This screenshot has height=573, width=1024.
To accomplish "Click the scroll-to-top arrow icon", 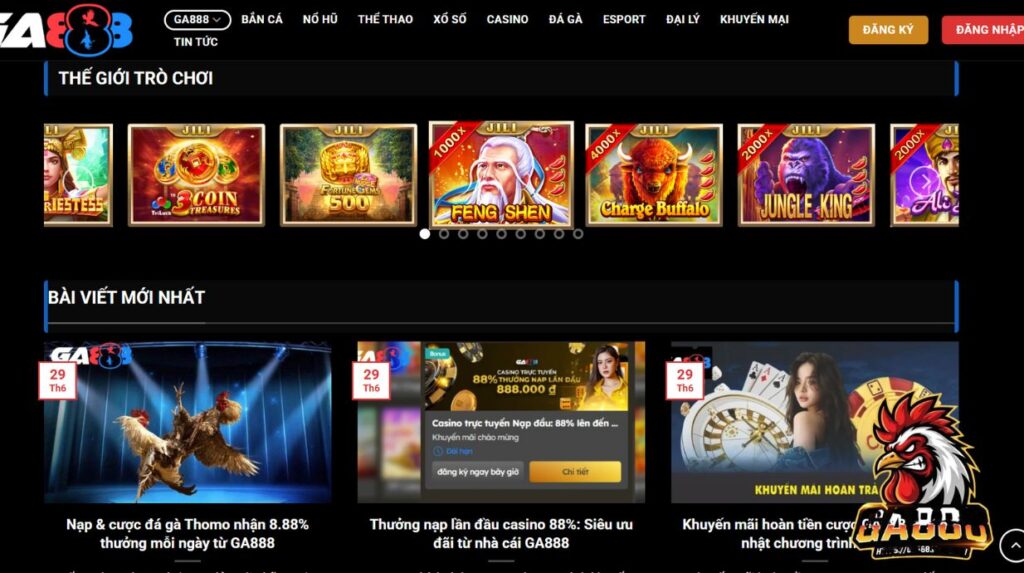I will click(x=1013, y=545).
